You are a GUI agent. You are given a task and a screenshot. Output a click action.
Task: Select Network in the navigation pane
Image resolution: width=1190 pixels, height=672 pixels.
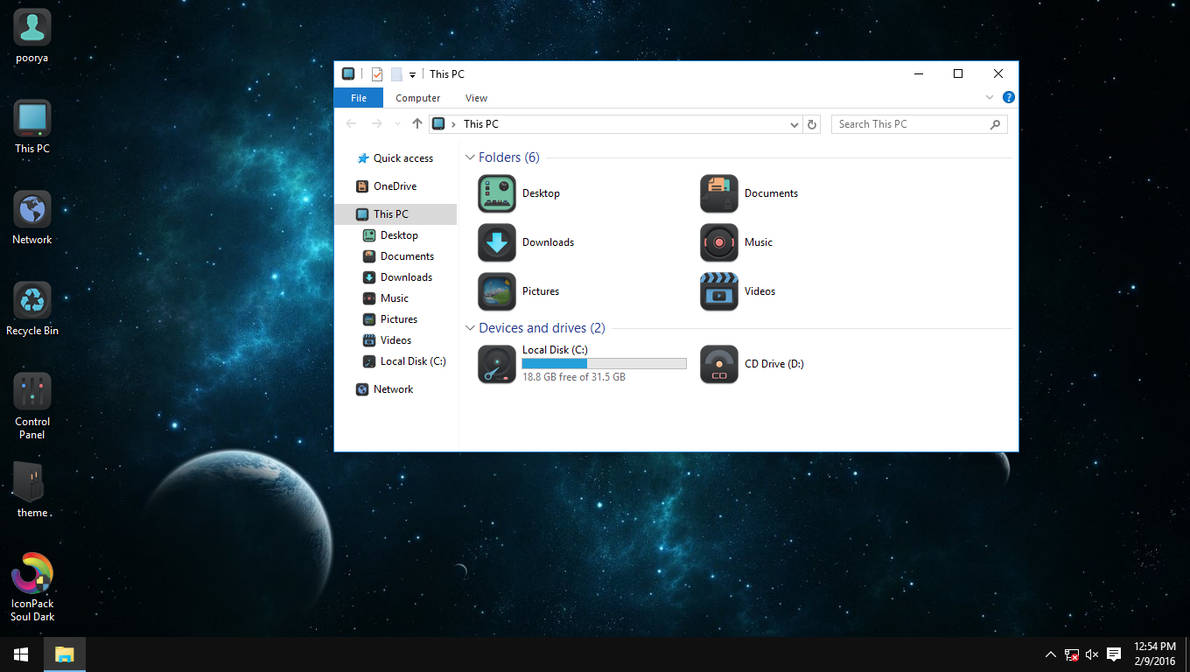point(395,390)
